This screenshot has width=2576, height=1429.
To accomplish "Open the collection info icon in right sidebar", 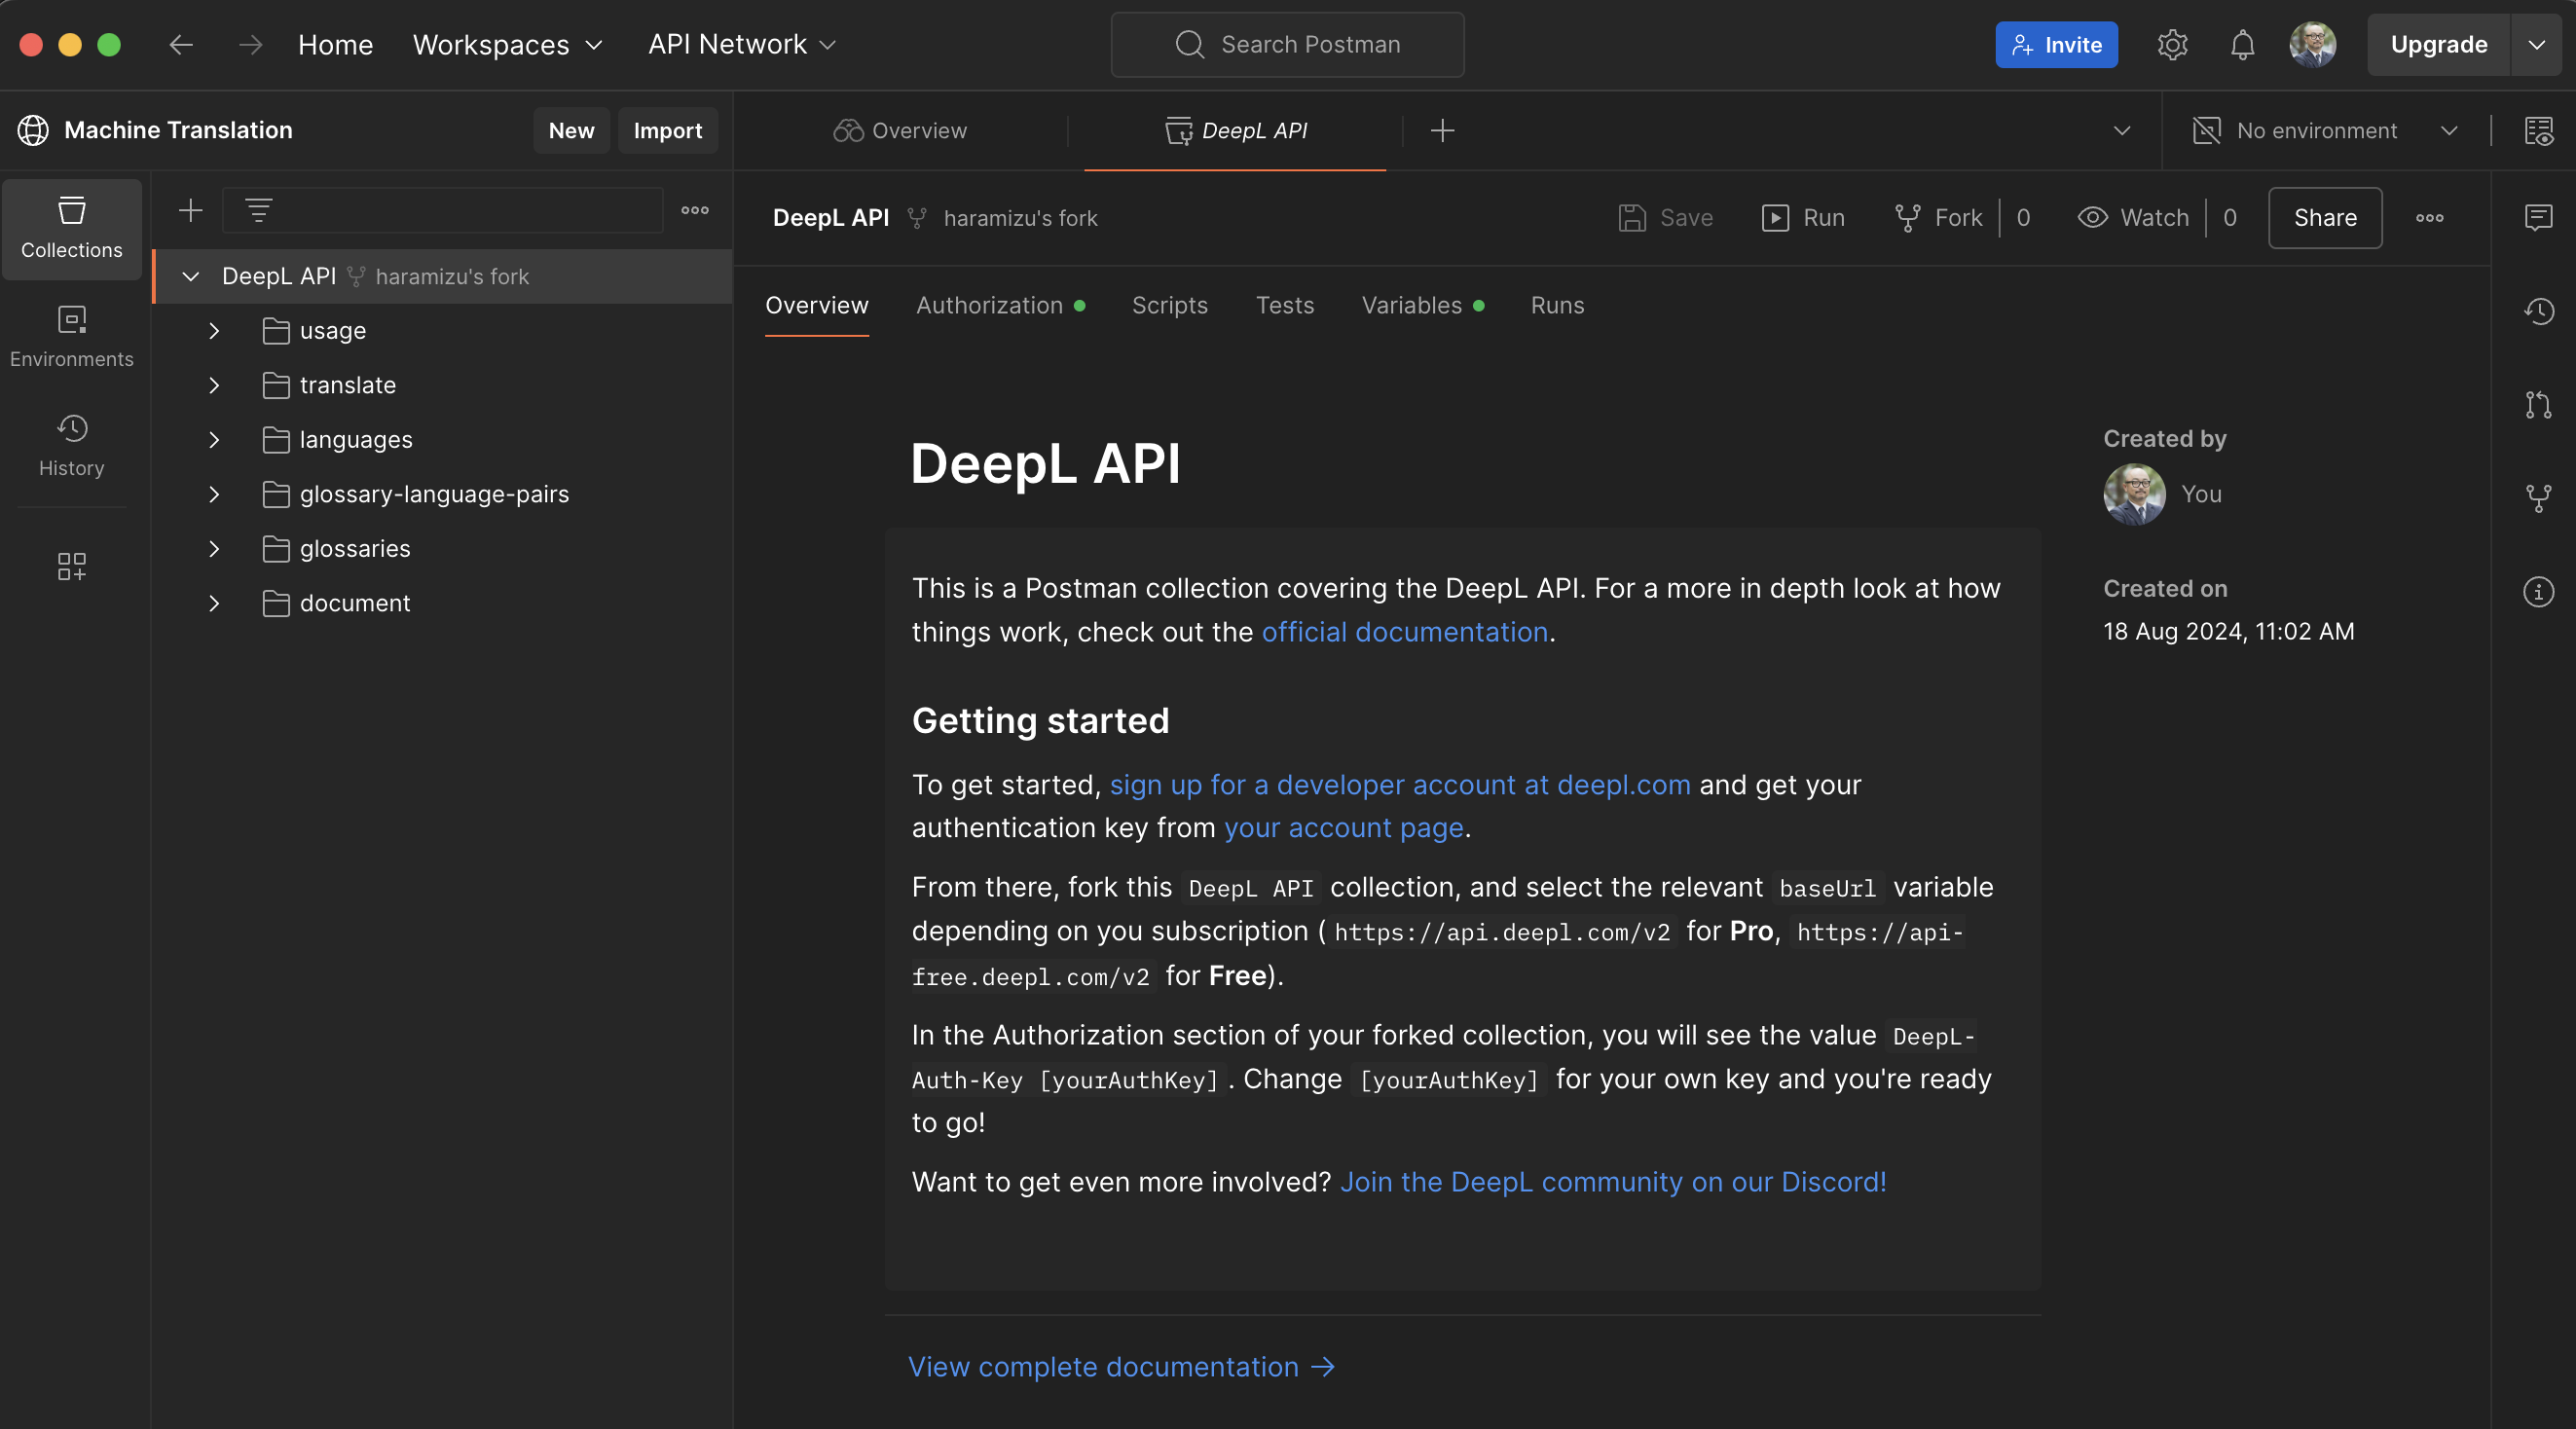I will [x=2538, y=591].
